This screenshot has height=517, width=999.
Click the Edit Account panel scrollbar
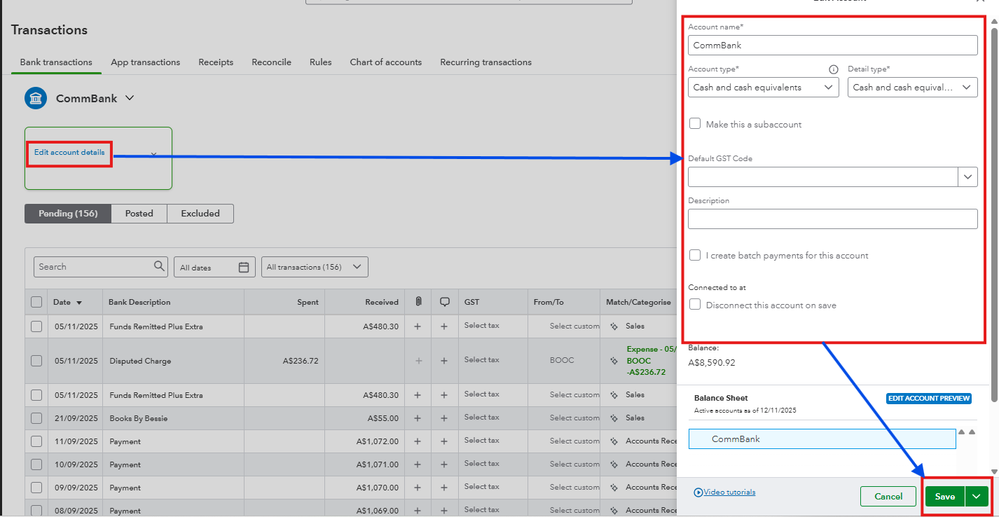995,217
